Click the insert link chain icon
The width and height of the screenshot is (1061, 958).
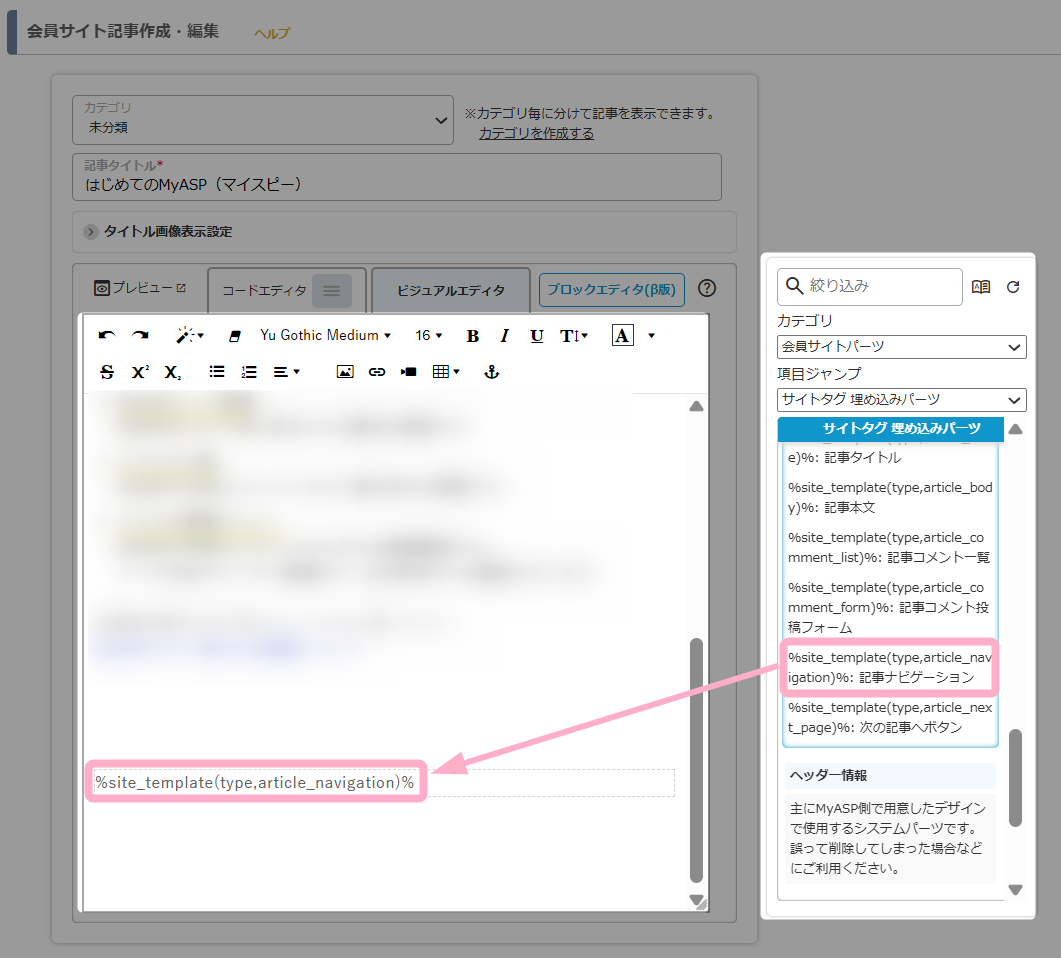pyautogui.click(x=377, y=372)
